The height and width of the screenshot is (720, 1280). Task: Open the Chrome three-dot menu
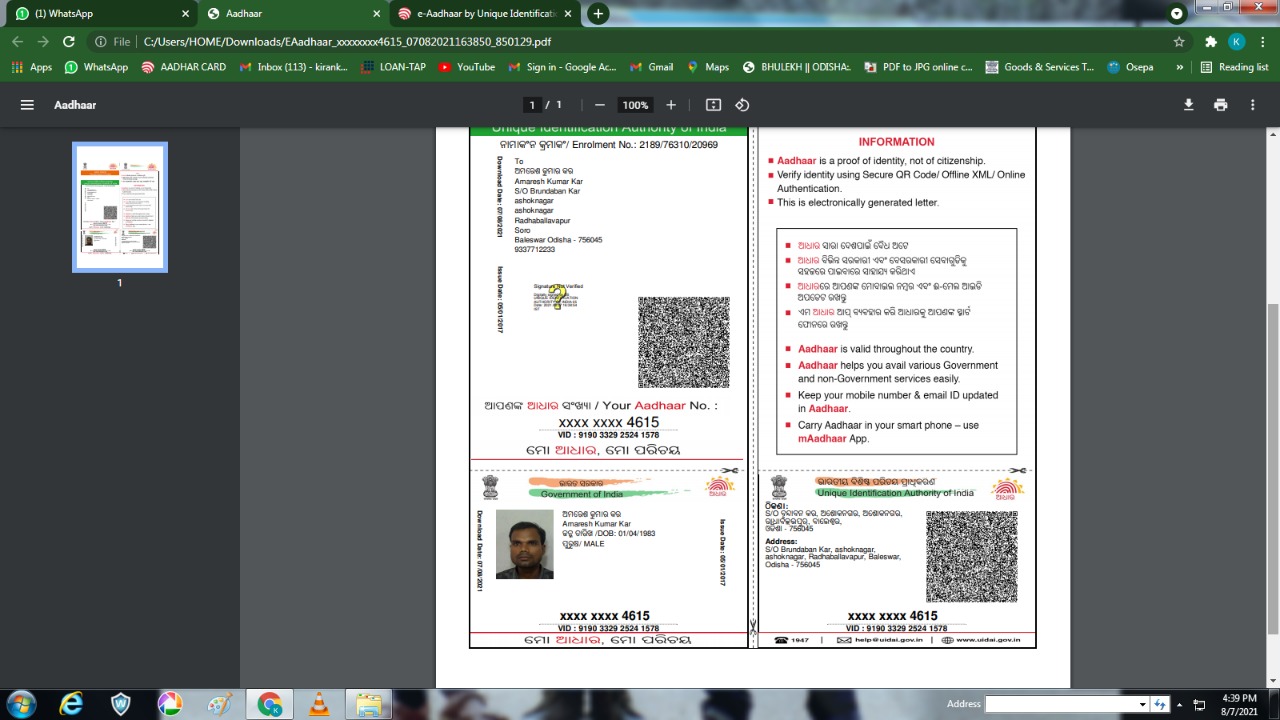coord(1262,42)
